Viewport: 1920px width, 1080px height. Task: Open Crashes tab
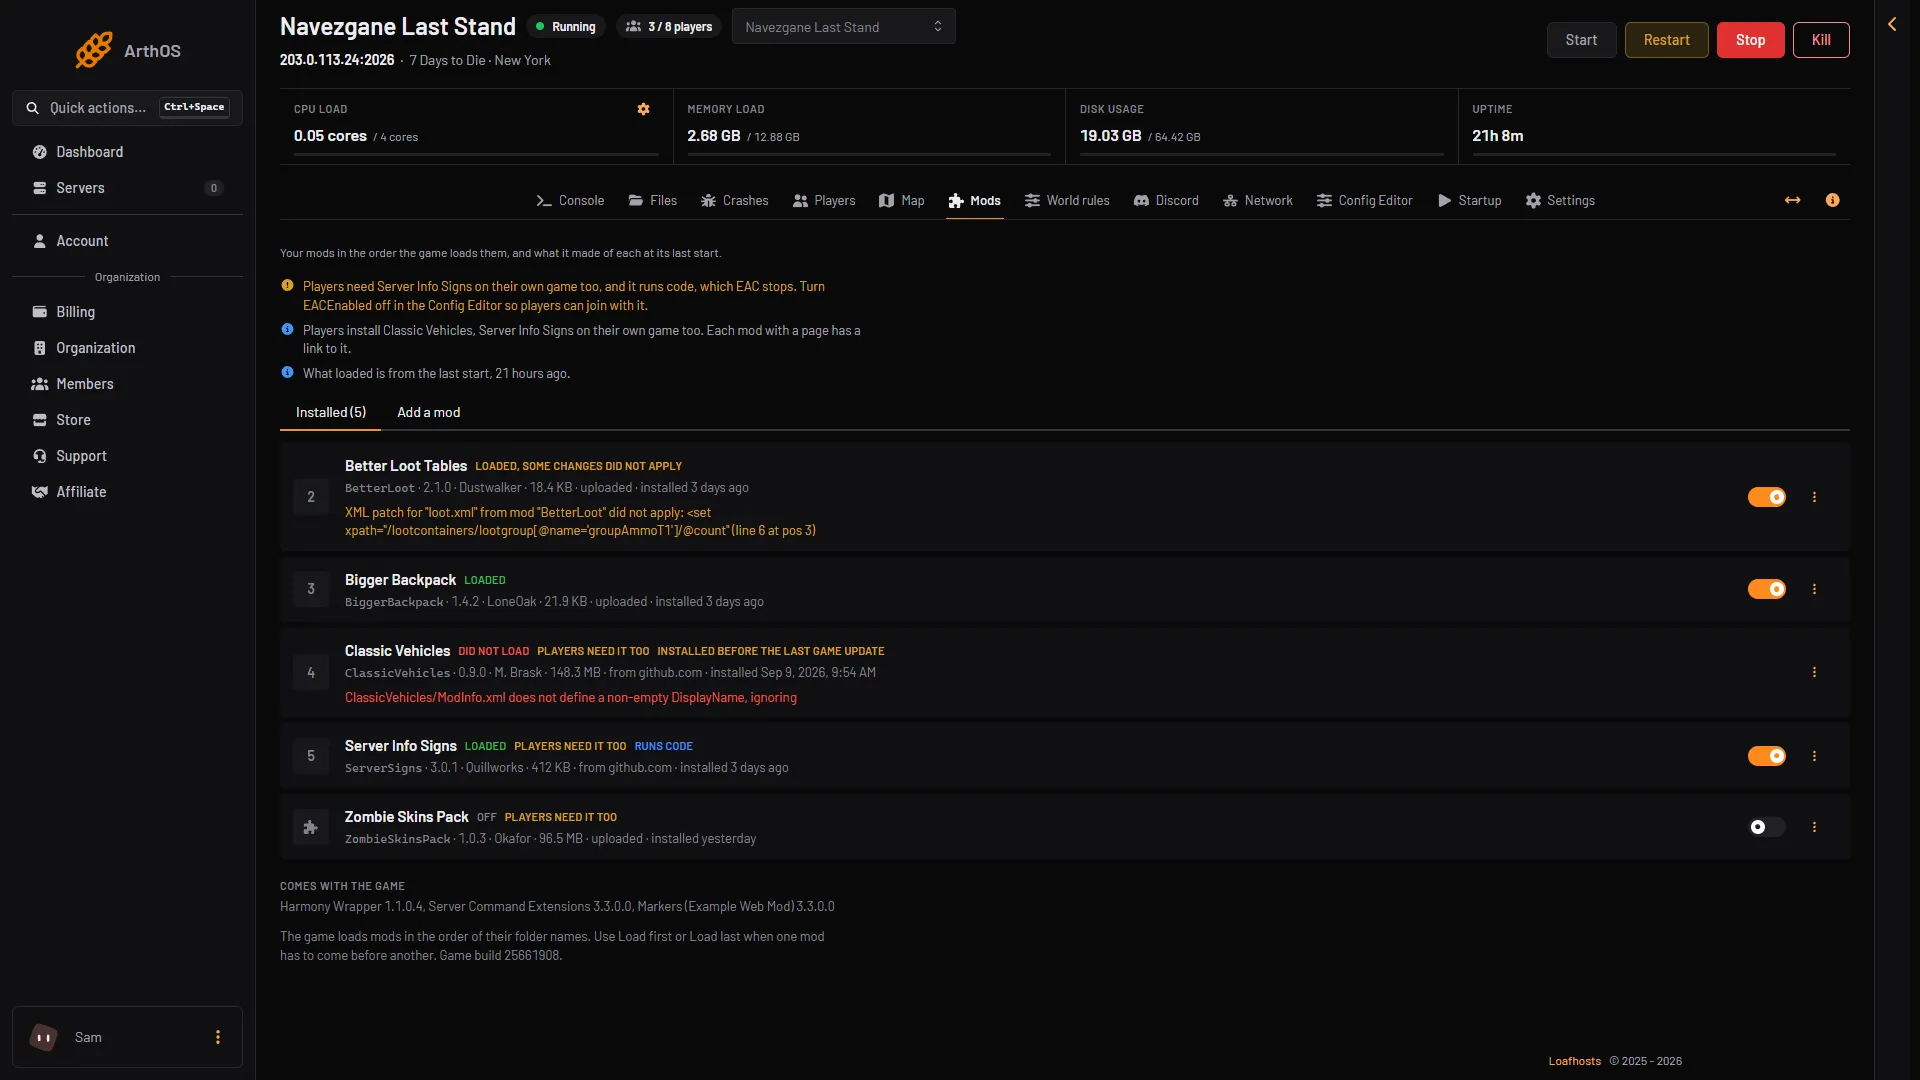click(x=735, y=201)
